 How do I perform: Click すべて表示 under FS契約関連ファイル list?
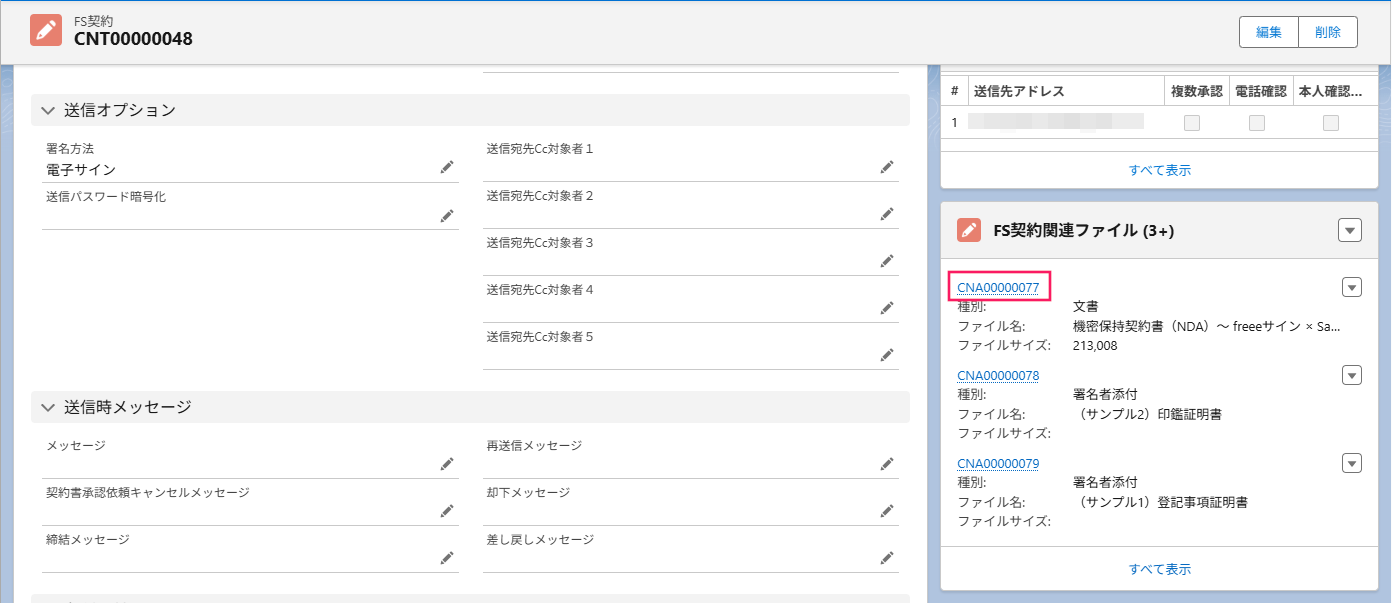1160,569
